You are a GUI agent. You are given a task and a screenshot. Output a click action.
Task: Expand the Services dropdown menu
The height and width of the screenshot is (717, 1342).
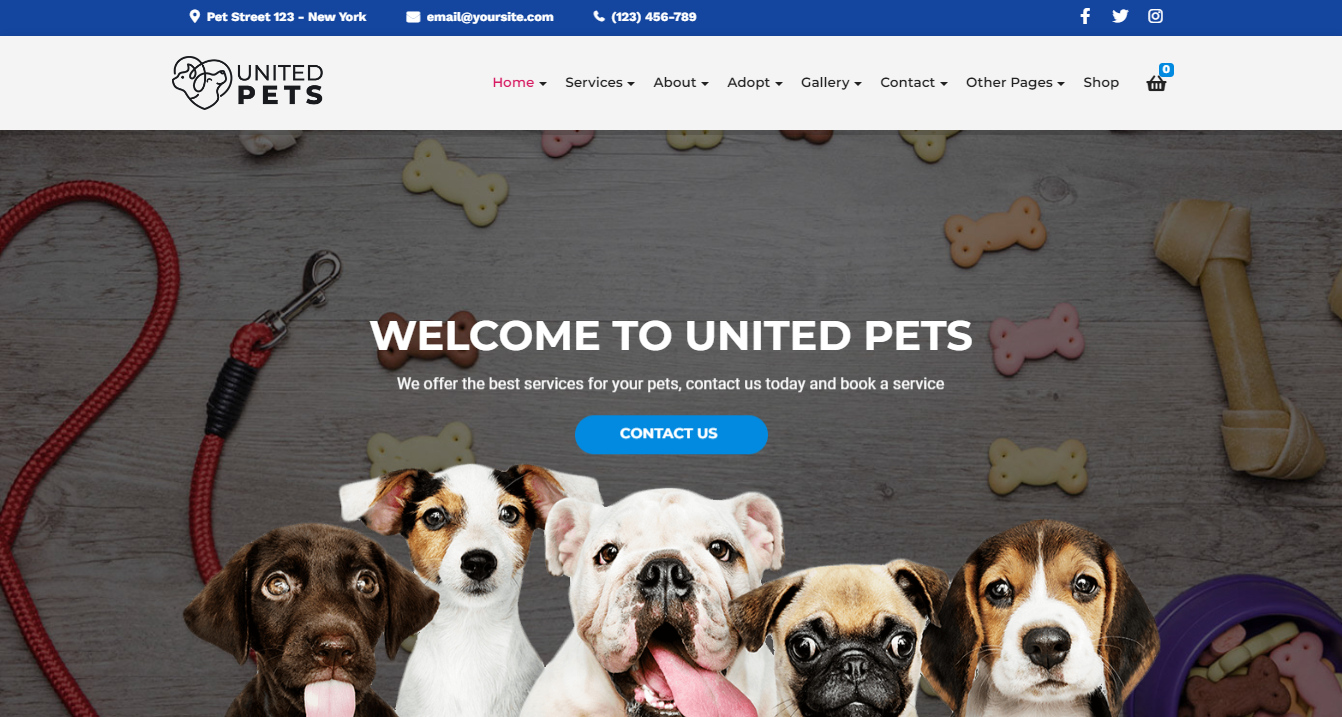click(600, 83)
